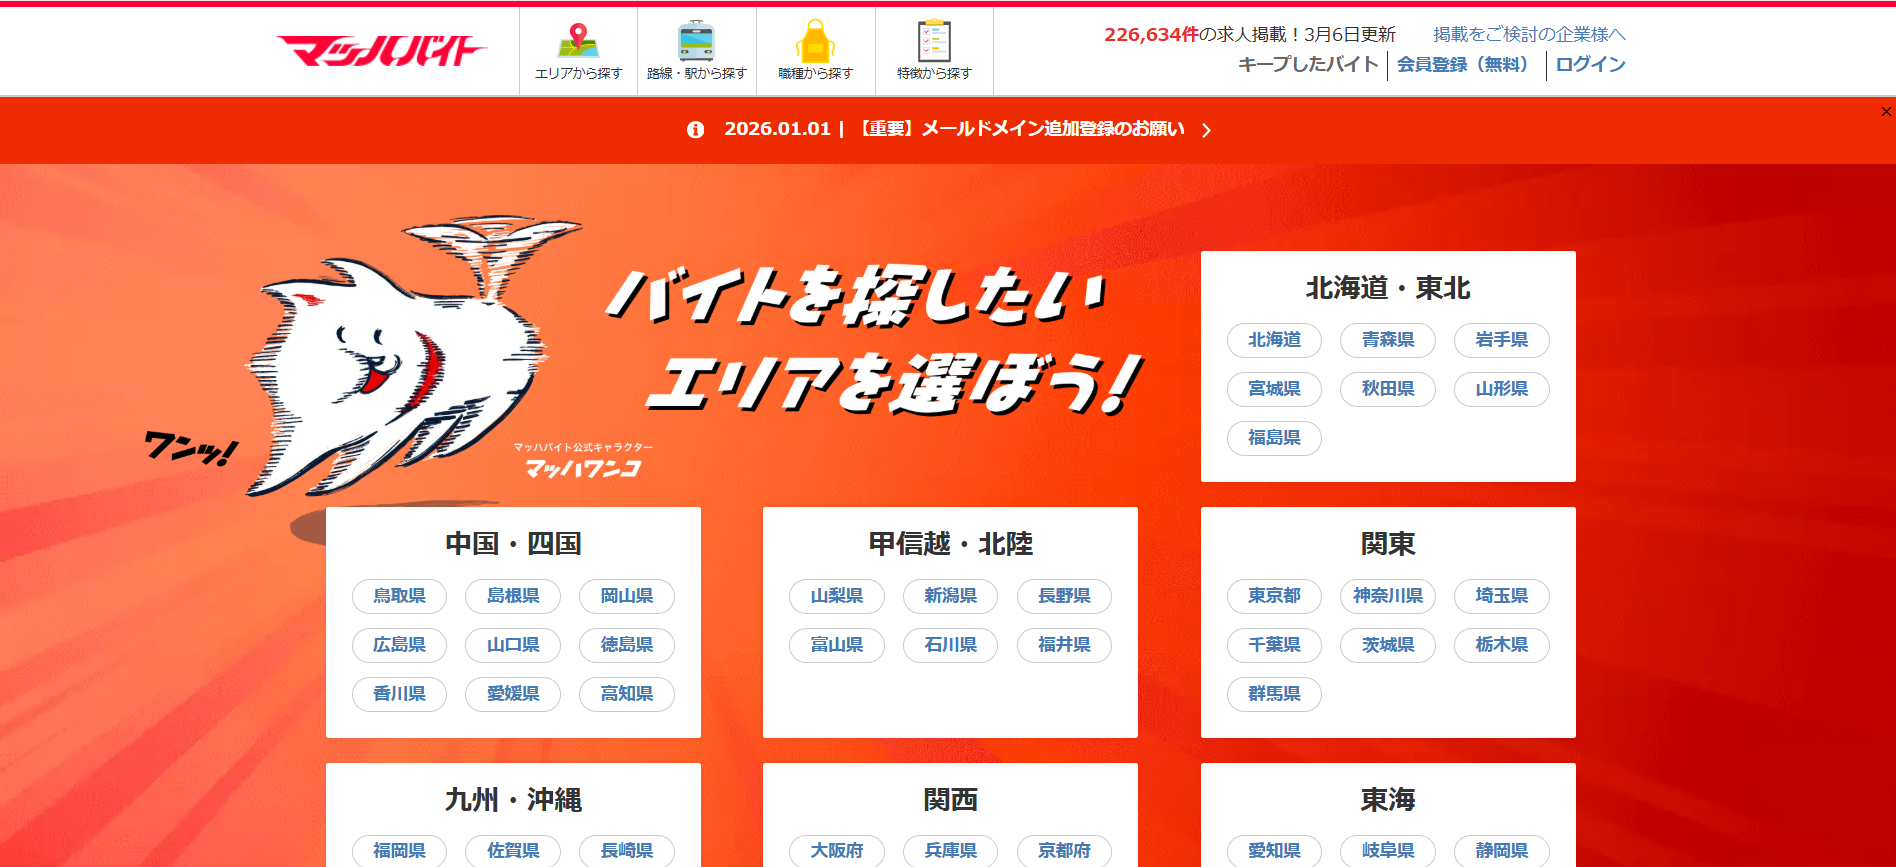Click the マッハバイト logo

pyautogui.click(x=381, y=51)
